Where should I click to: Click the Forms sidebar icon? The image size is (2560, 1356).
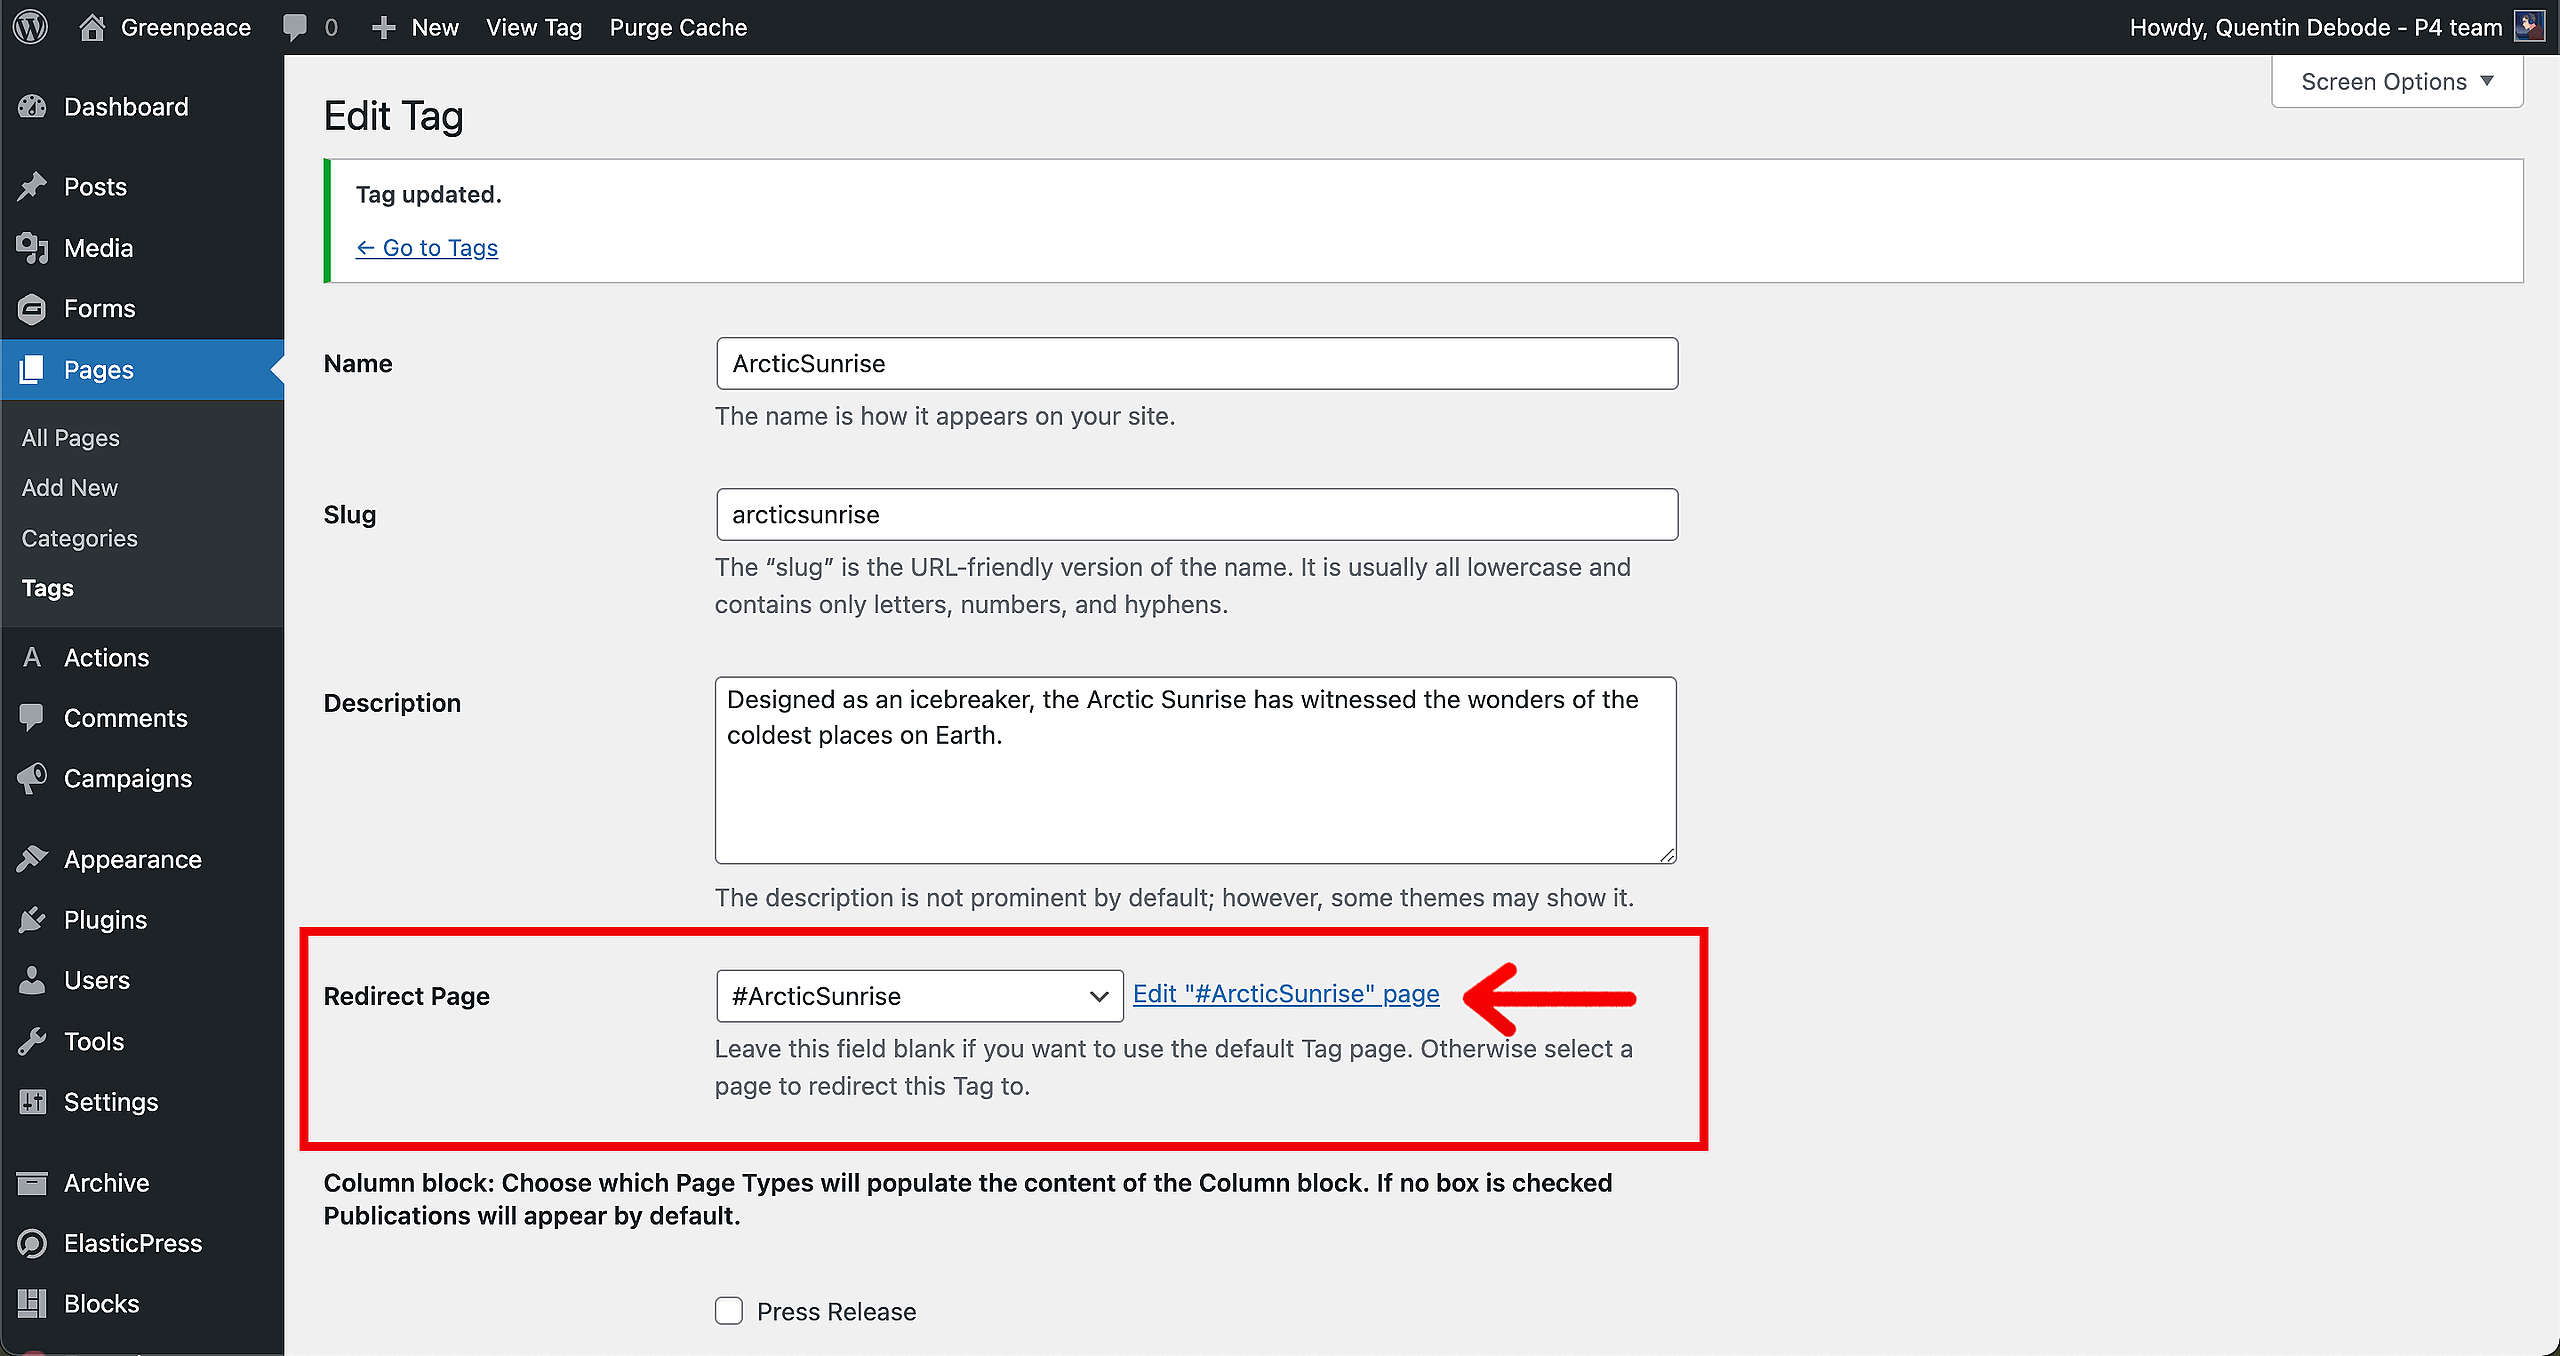[32, 309]
